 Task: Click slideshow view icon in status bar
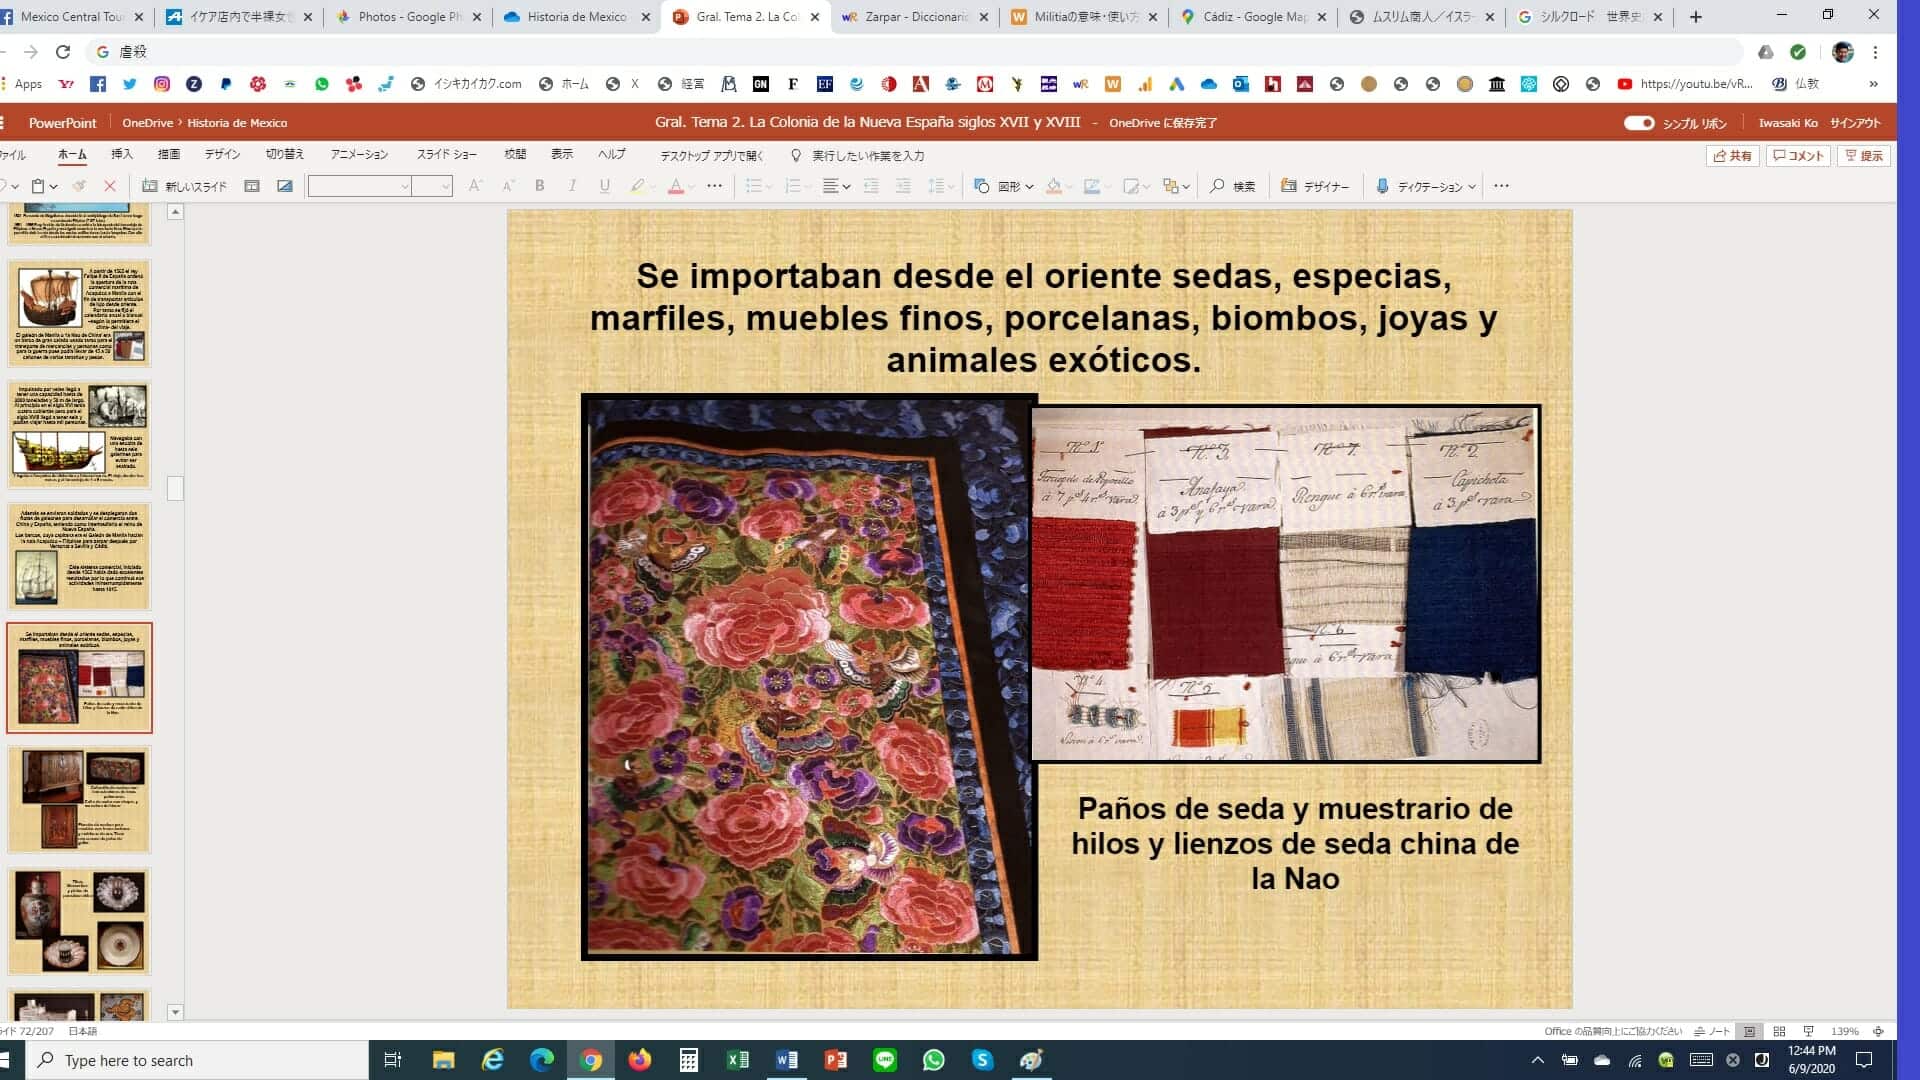[x=1808, y=1031]
